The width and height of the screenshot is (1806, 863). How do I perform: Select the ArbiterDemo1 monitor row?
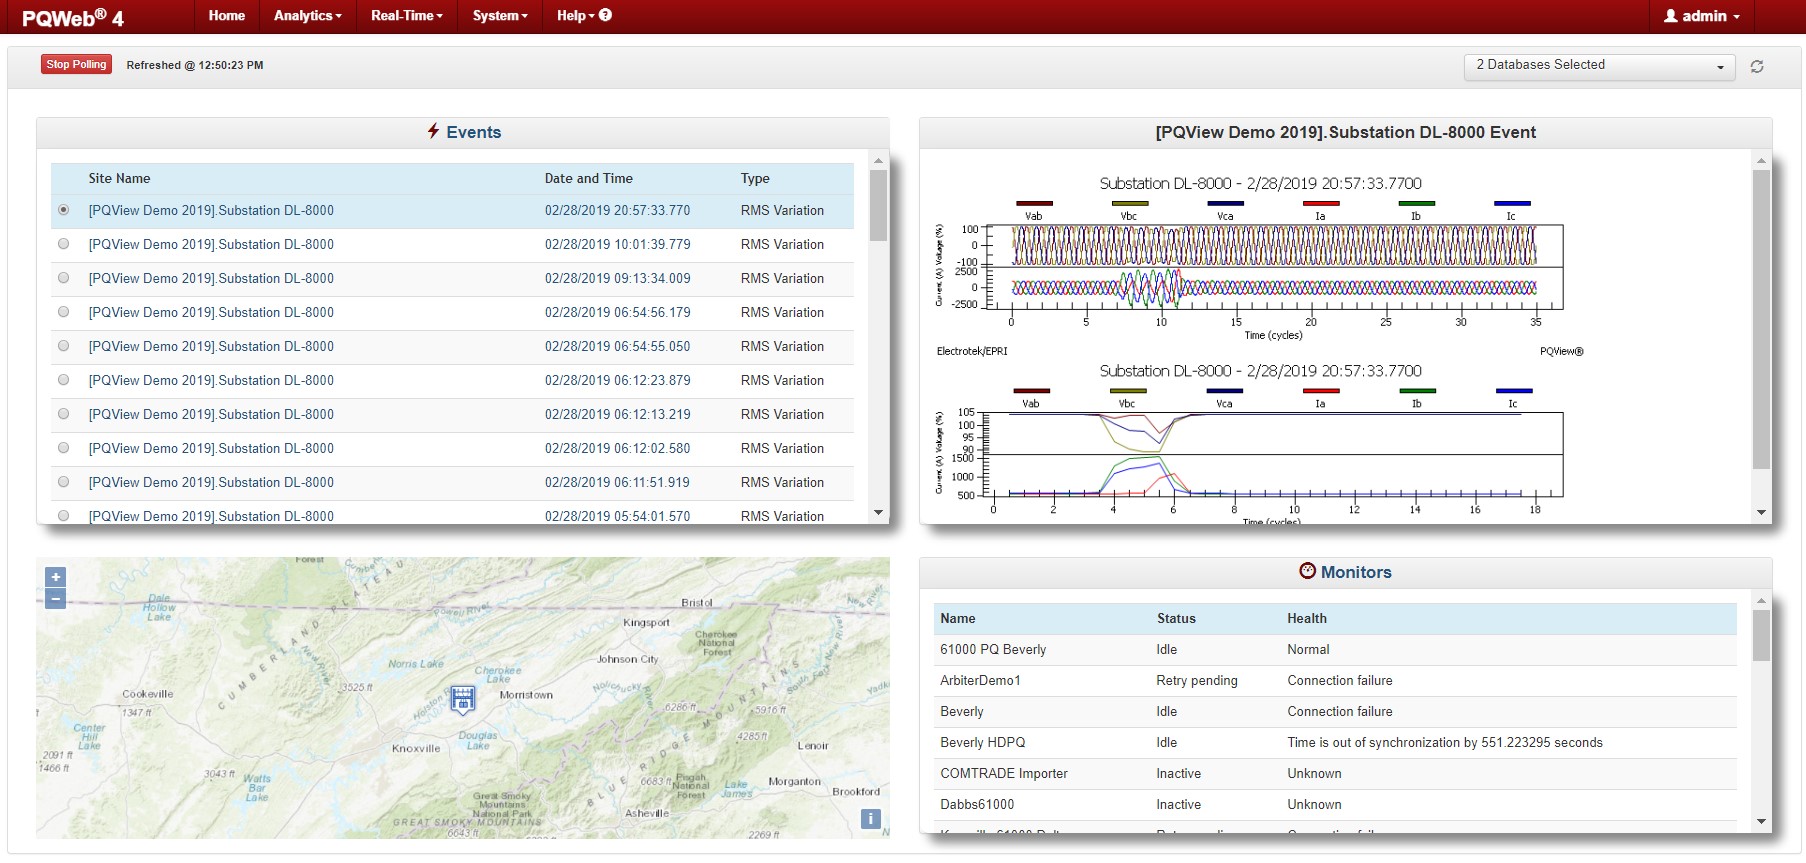coord(1335,680)
